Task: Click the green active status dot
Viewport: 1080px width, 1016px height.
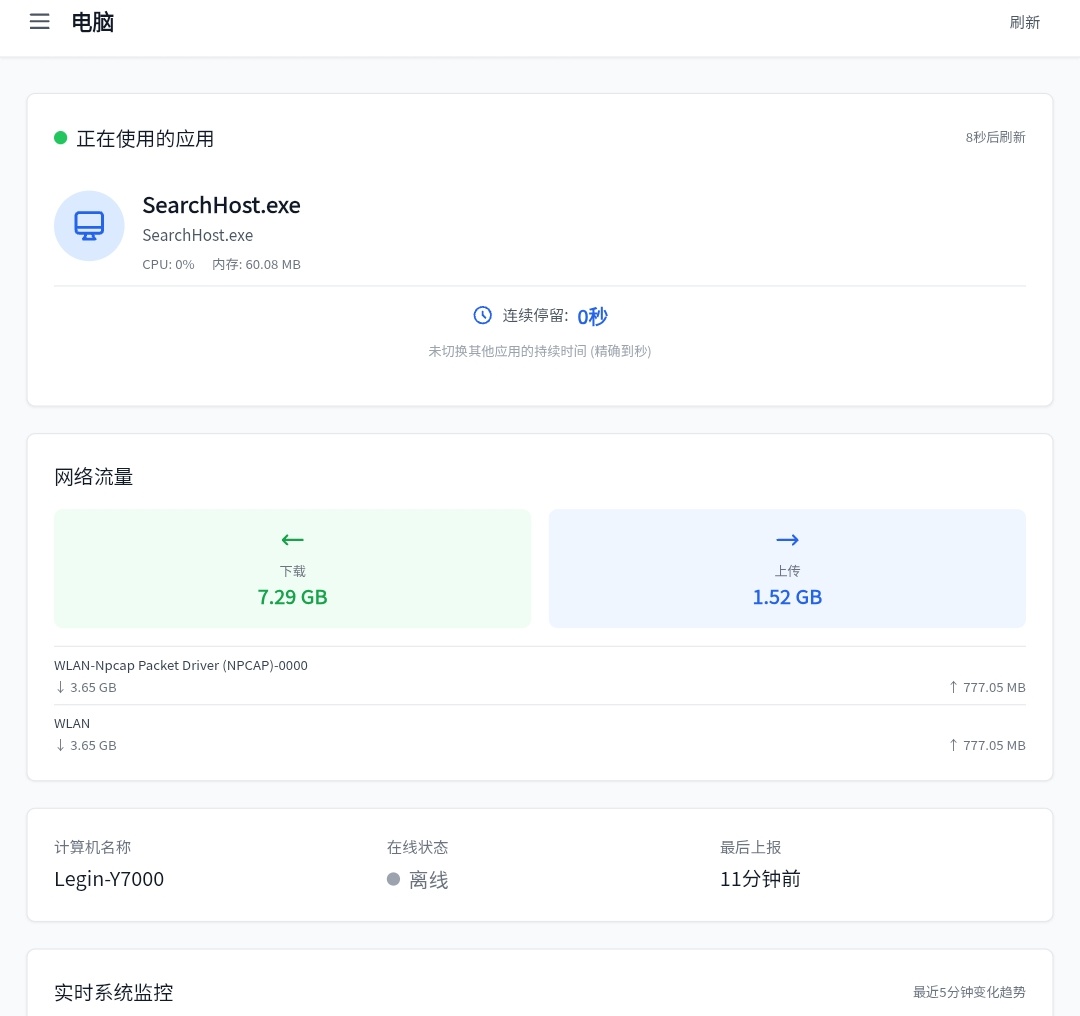Action: coord(61,138)
